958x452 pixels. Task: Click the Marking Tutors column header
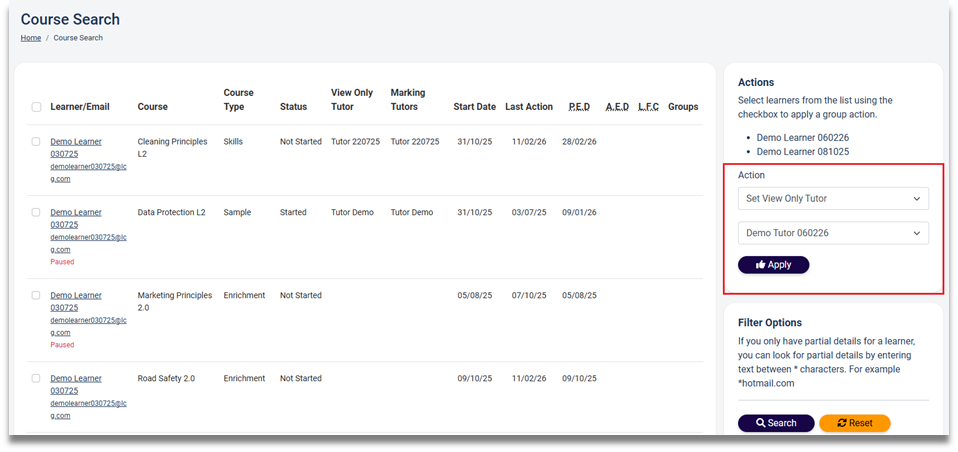point(408,100)
